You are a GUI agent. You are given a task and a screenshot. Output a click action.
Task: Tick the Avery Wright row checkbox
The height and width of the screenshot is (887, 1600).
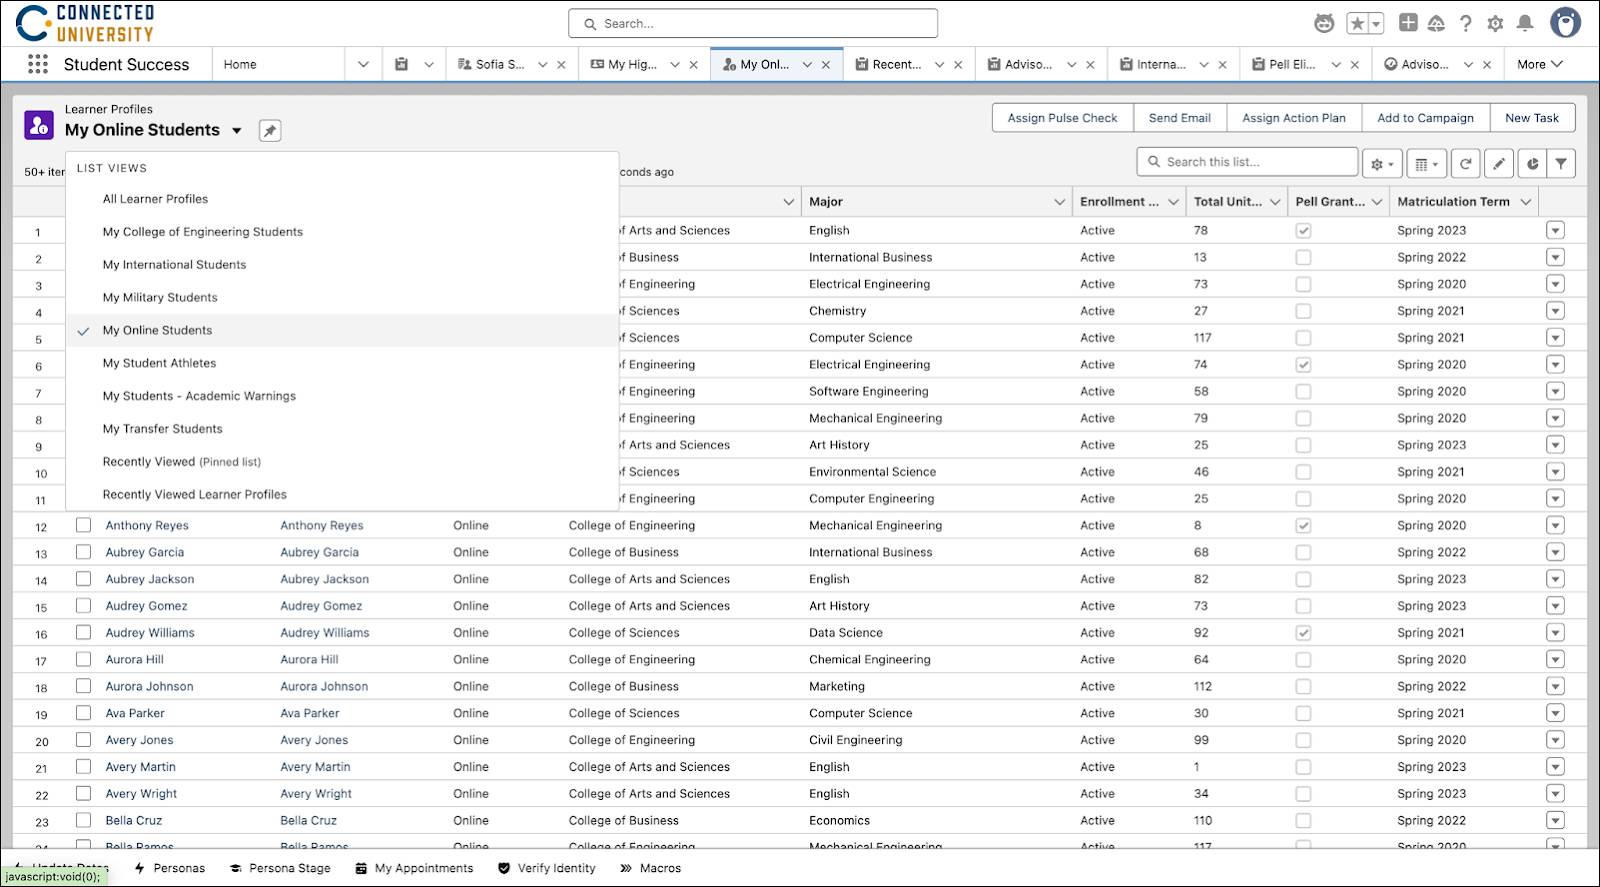click(x=84, y=794)
